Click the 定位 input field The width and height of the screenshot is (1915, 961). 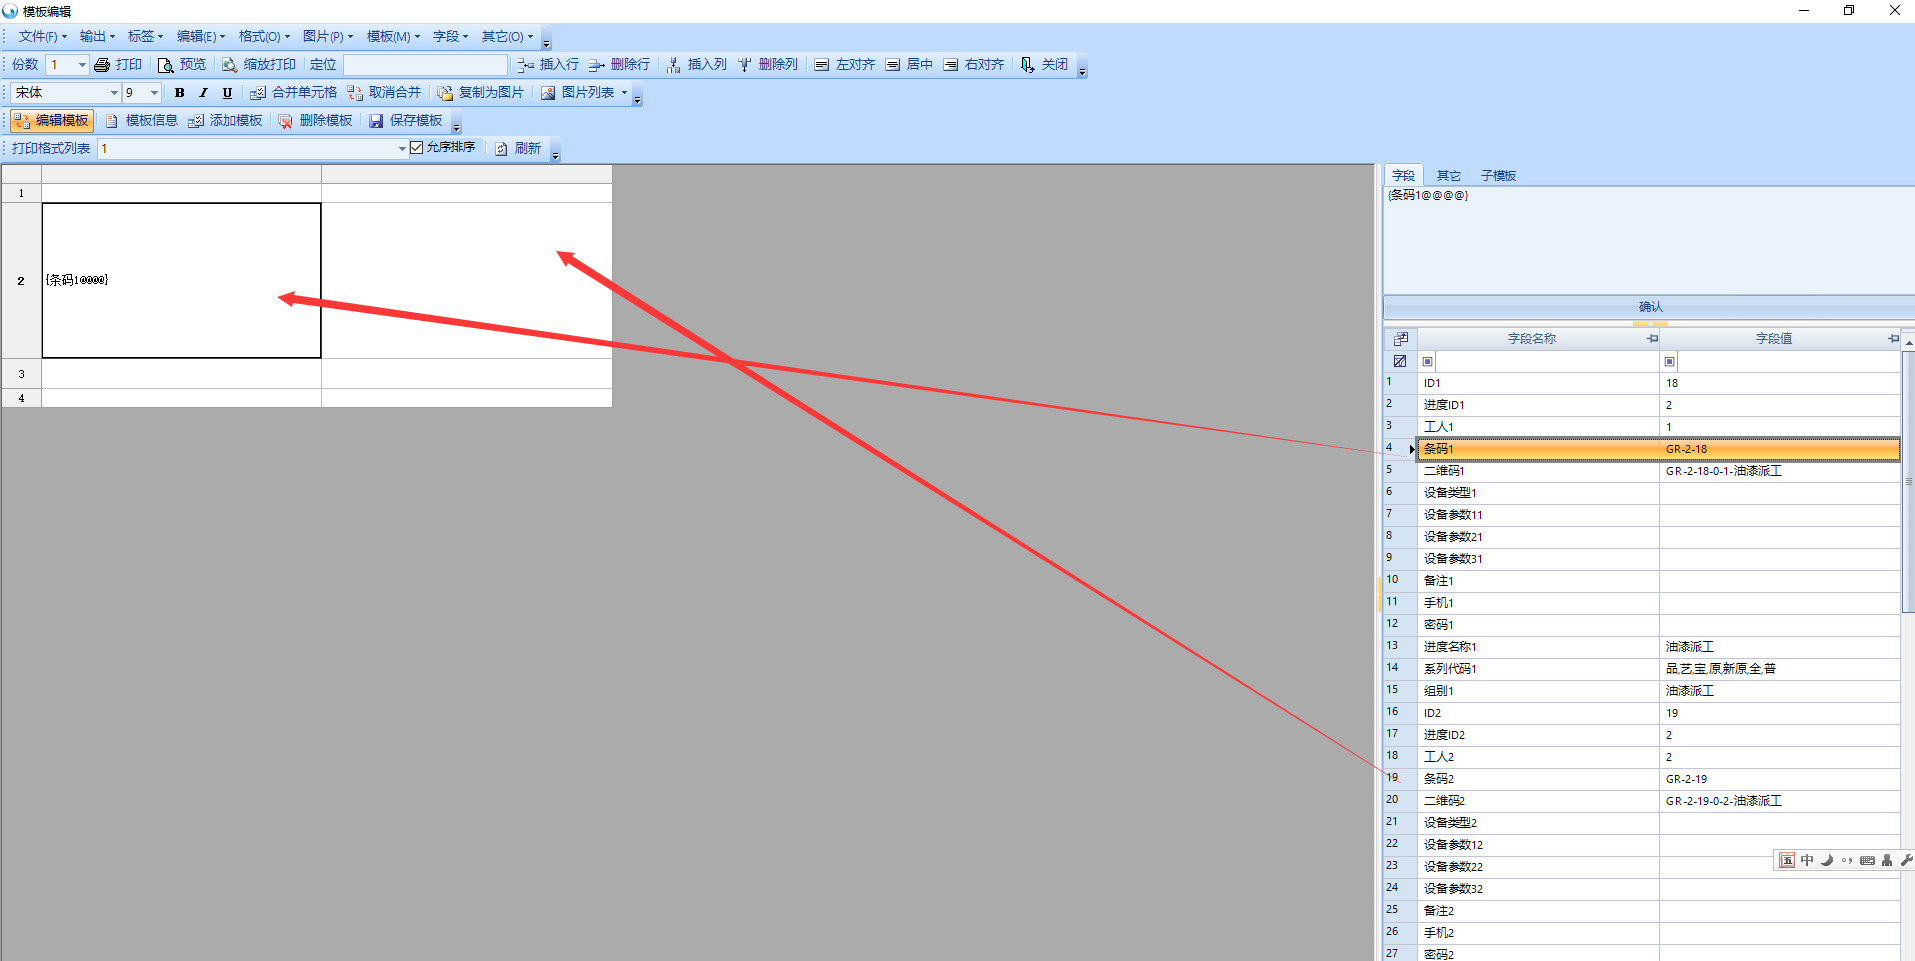click(425, 65)
